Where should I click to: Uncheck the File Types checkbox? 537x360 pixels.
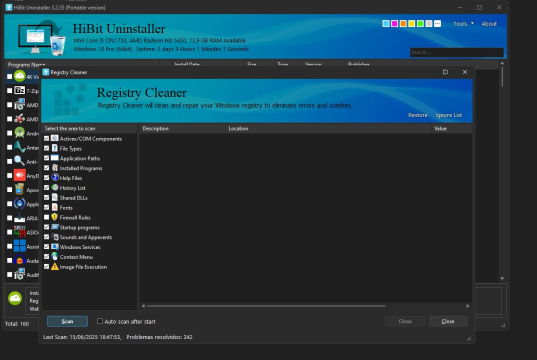click(47, 148)
